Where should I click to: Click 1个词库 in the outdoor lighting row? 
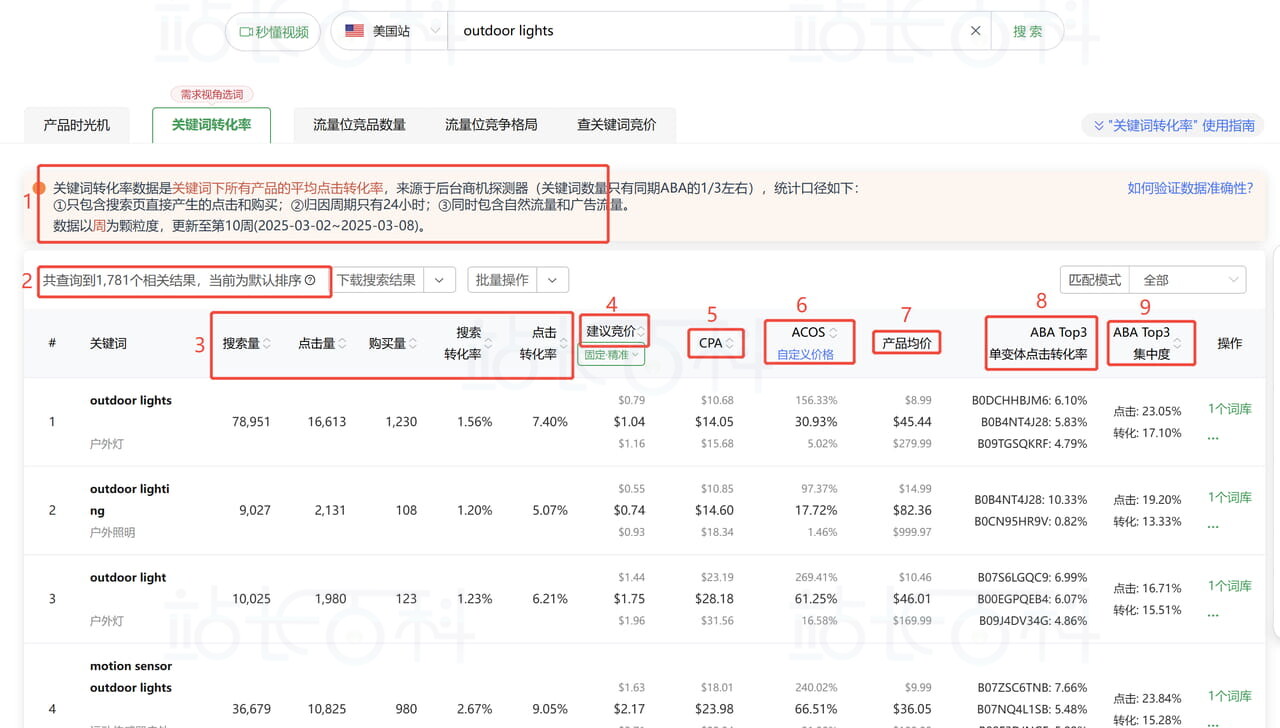click(1229, 497)
